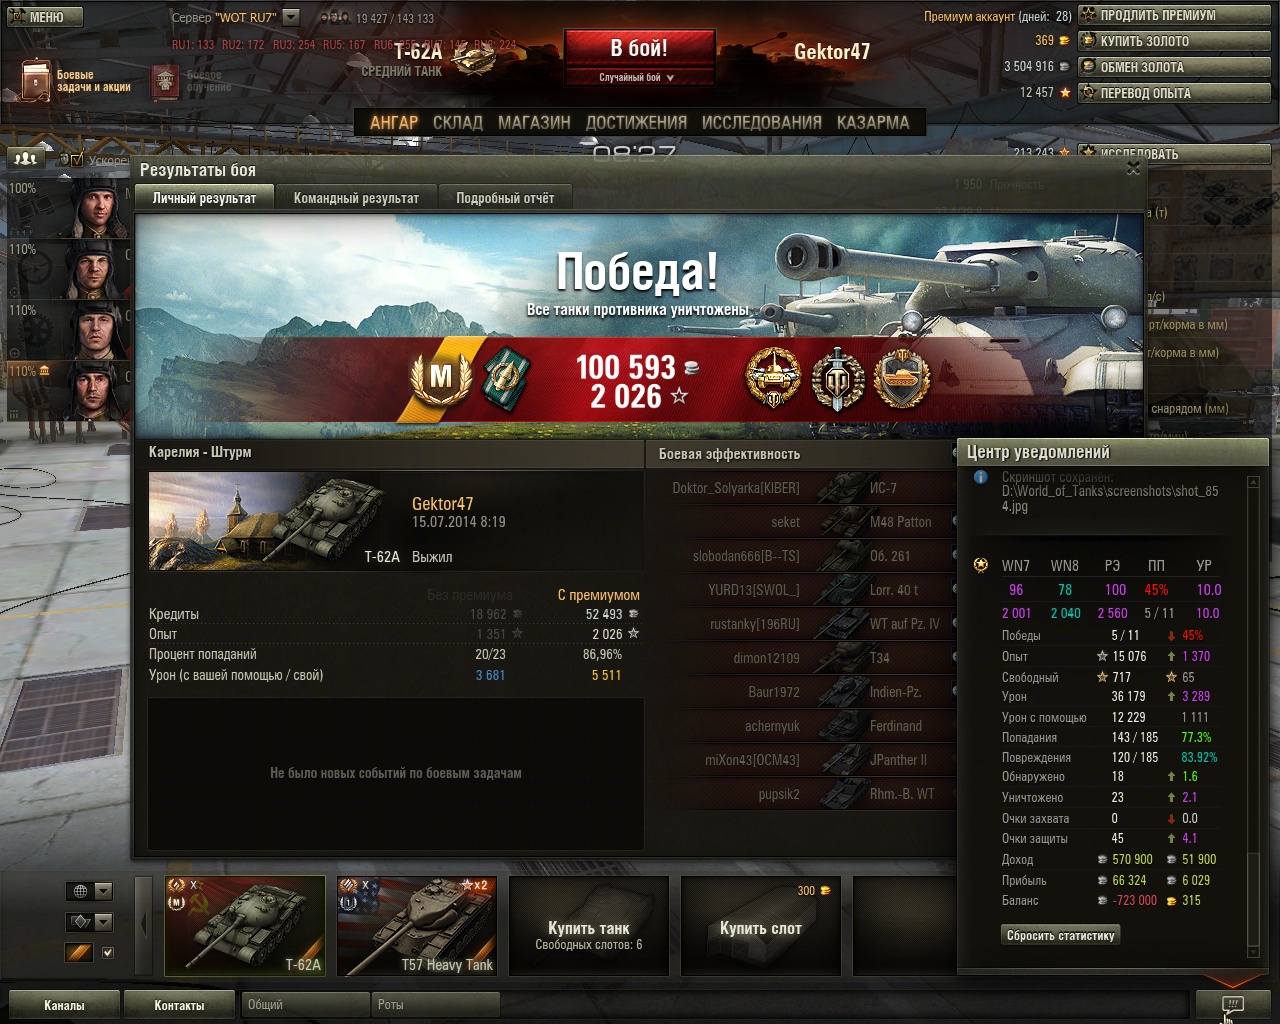This screenshot has height=1024, width=1280.
Task: Click the notification center scrollbar
Action: point(1254,717)
